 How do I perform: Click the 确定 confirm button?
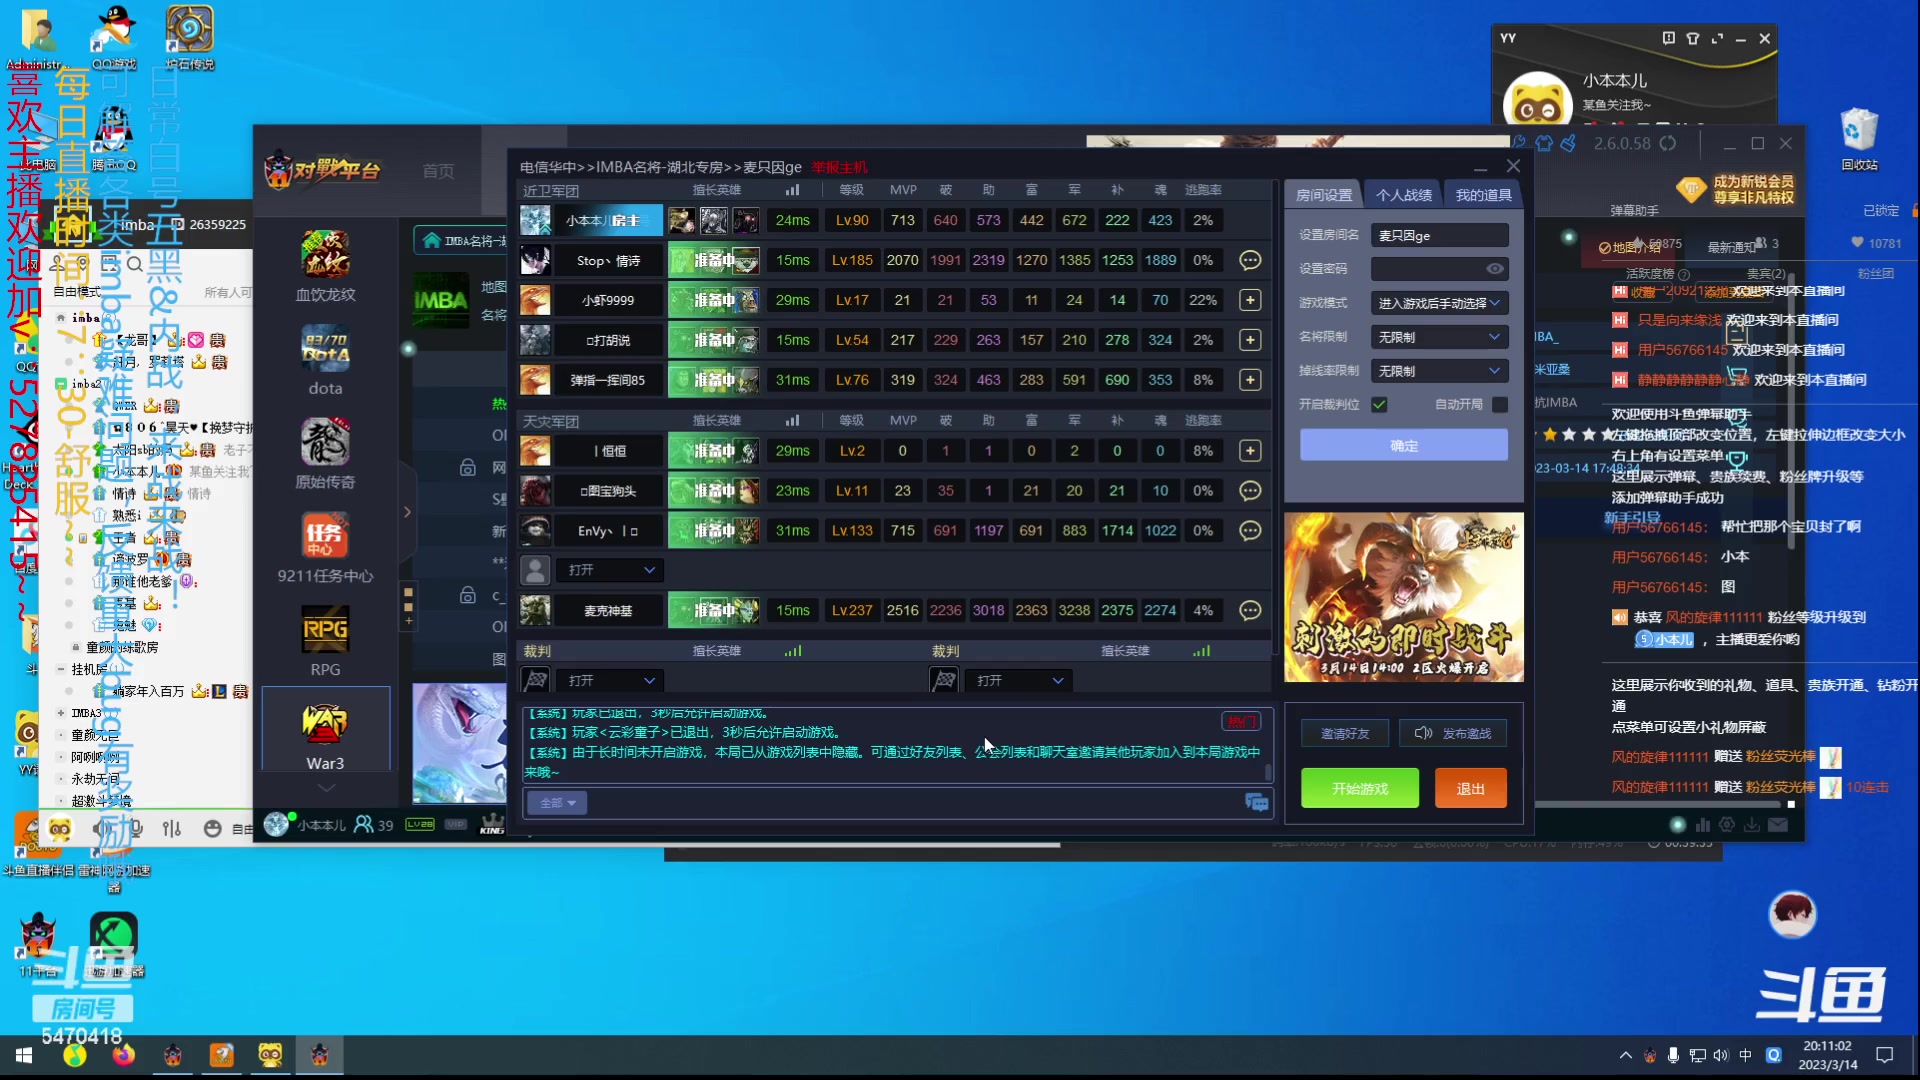(x=1404, y=445)
